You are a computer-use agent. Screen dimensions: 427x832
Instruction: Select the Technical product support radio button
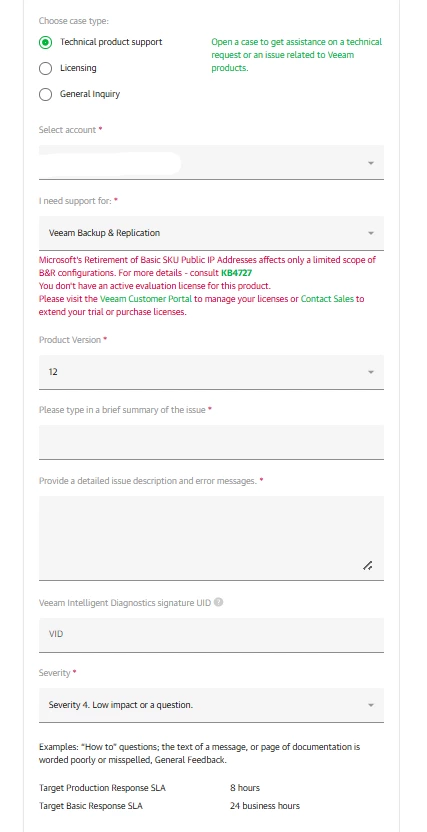tap(46, 42)
